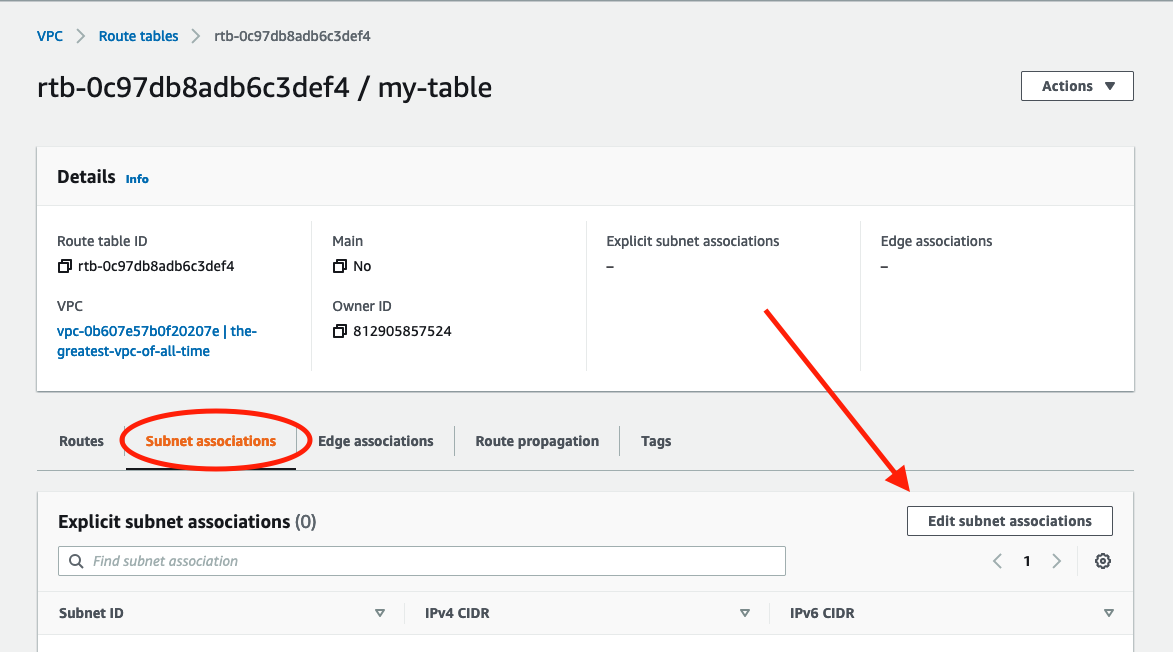
Task: Open the Actions dropdown menu
Action: pyautogui.click(x=1077, y=86)
